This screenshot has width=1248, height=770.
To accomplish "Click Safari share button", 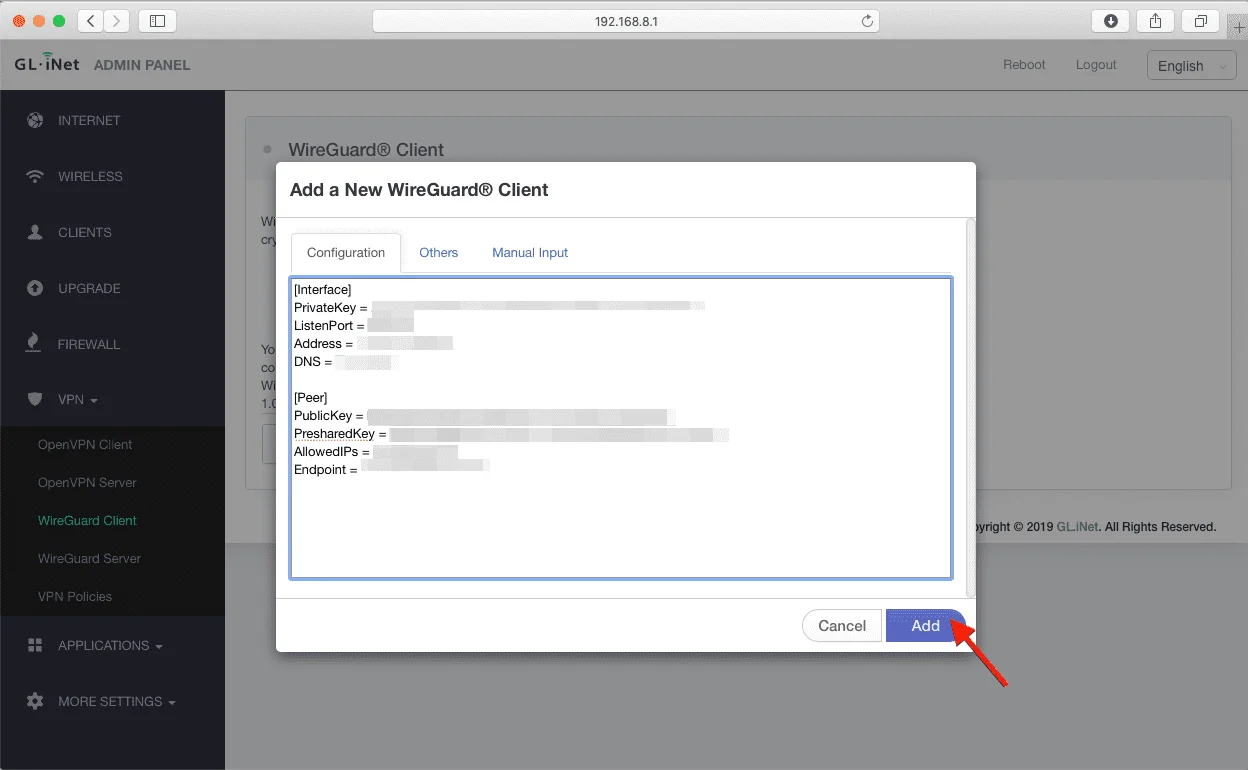I will 1155,21.
